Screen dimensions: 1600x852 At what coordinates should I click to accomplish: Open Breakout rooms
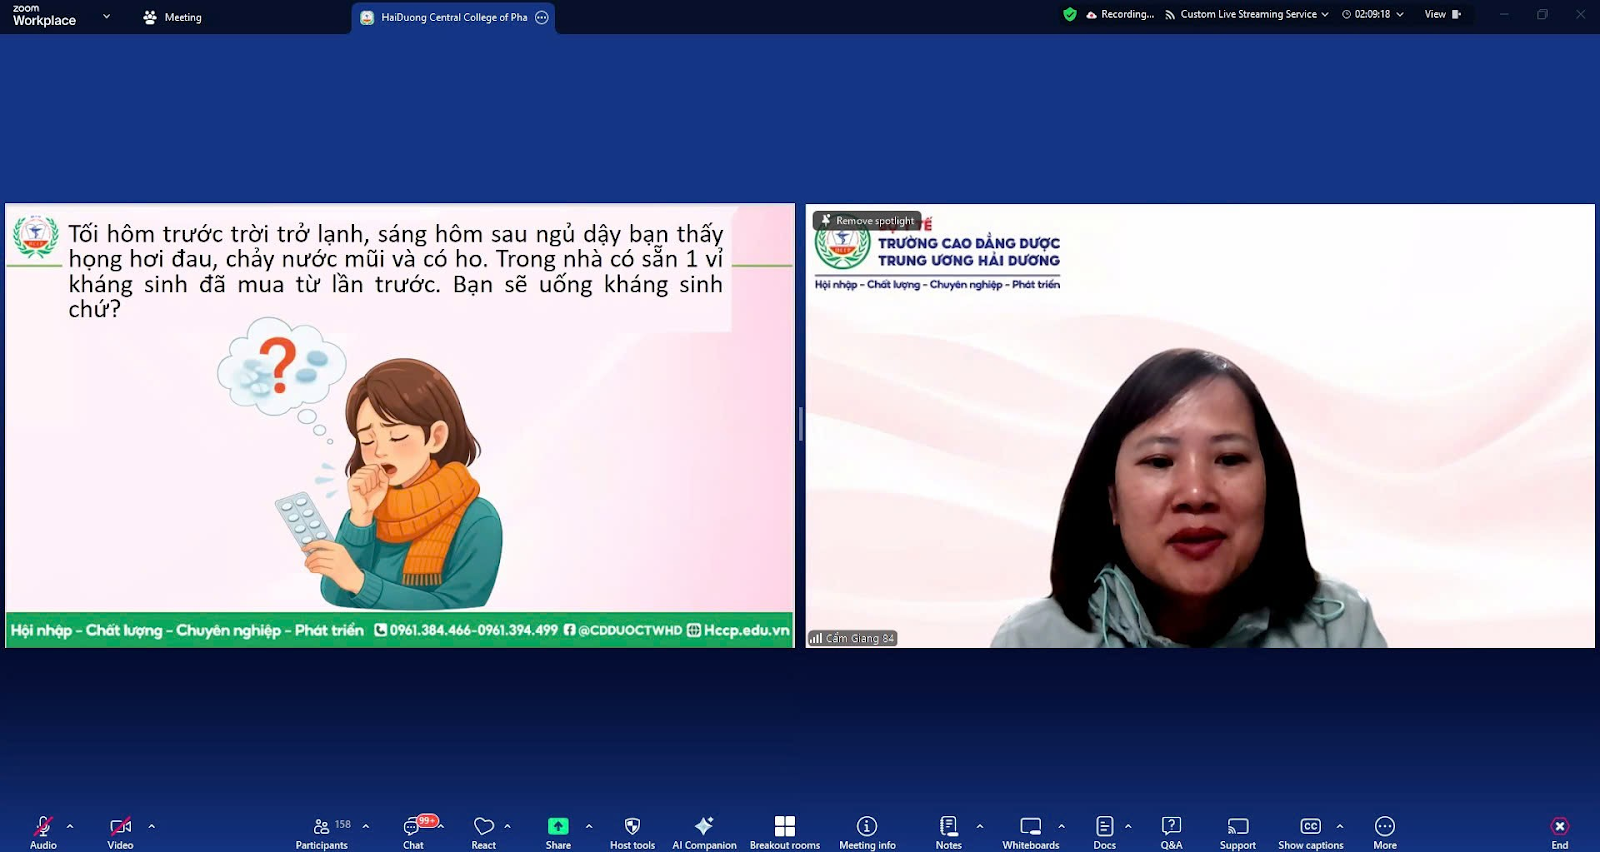(784, 831)
